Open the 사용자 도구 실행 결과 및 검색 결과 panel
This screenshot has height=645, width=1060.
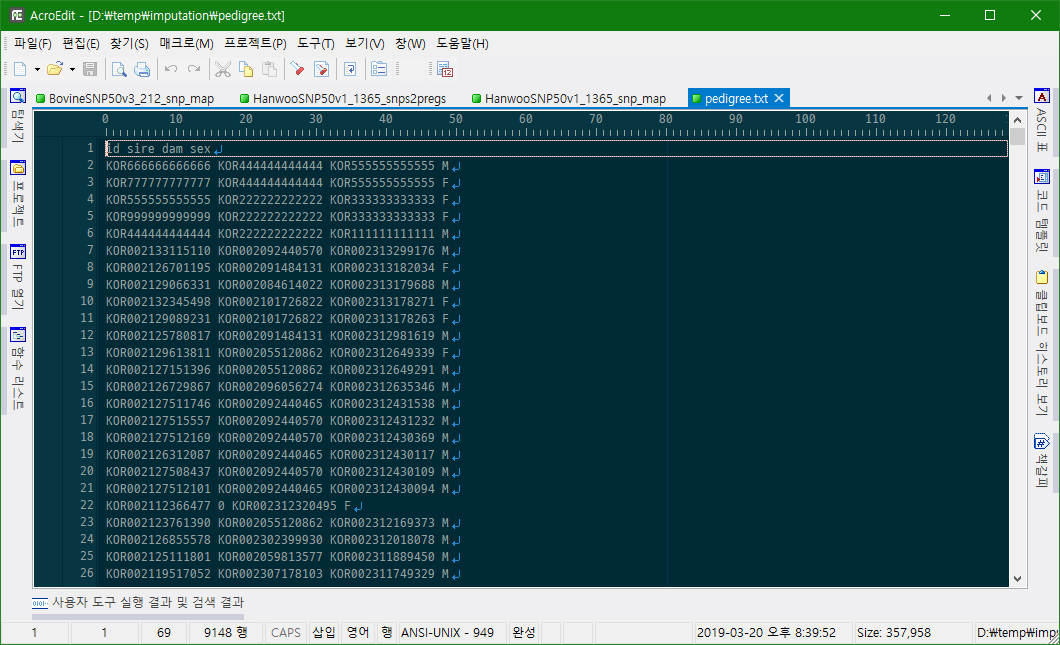click(138, 602)
